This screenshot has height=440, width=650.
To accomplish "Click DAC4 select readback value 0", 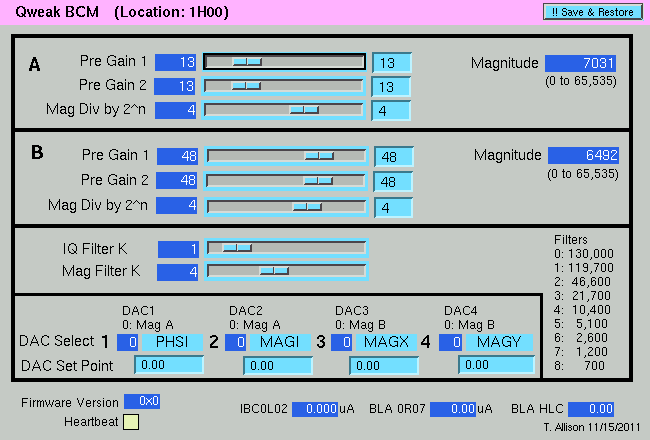I will (x=450, y=342).
